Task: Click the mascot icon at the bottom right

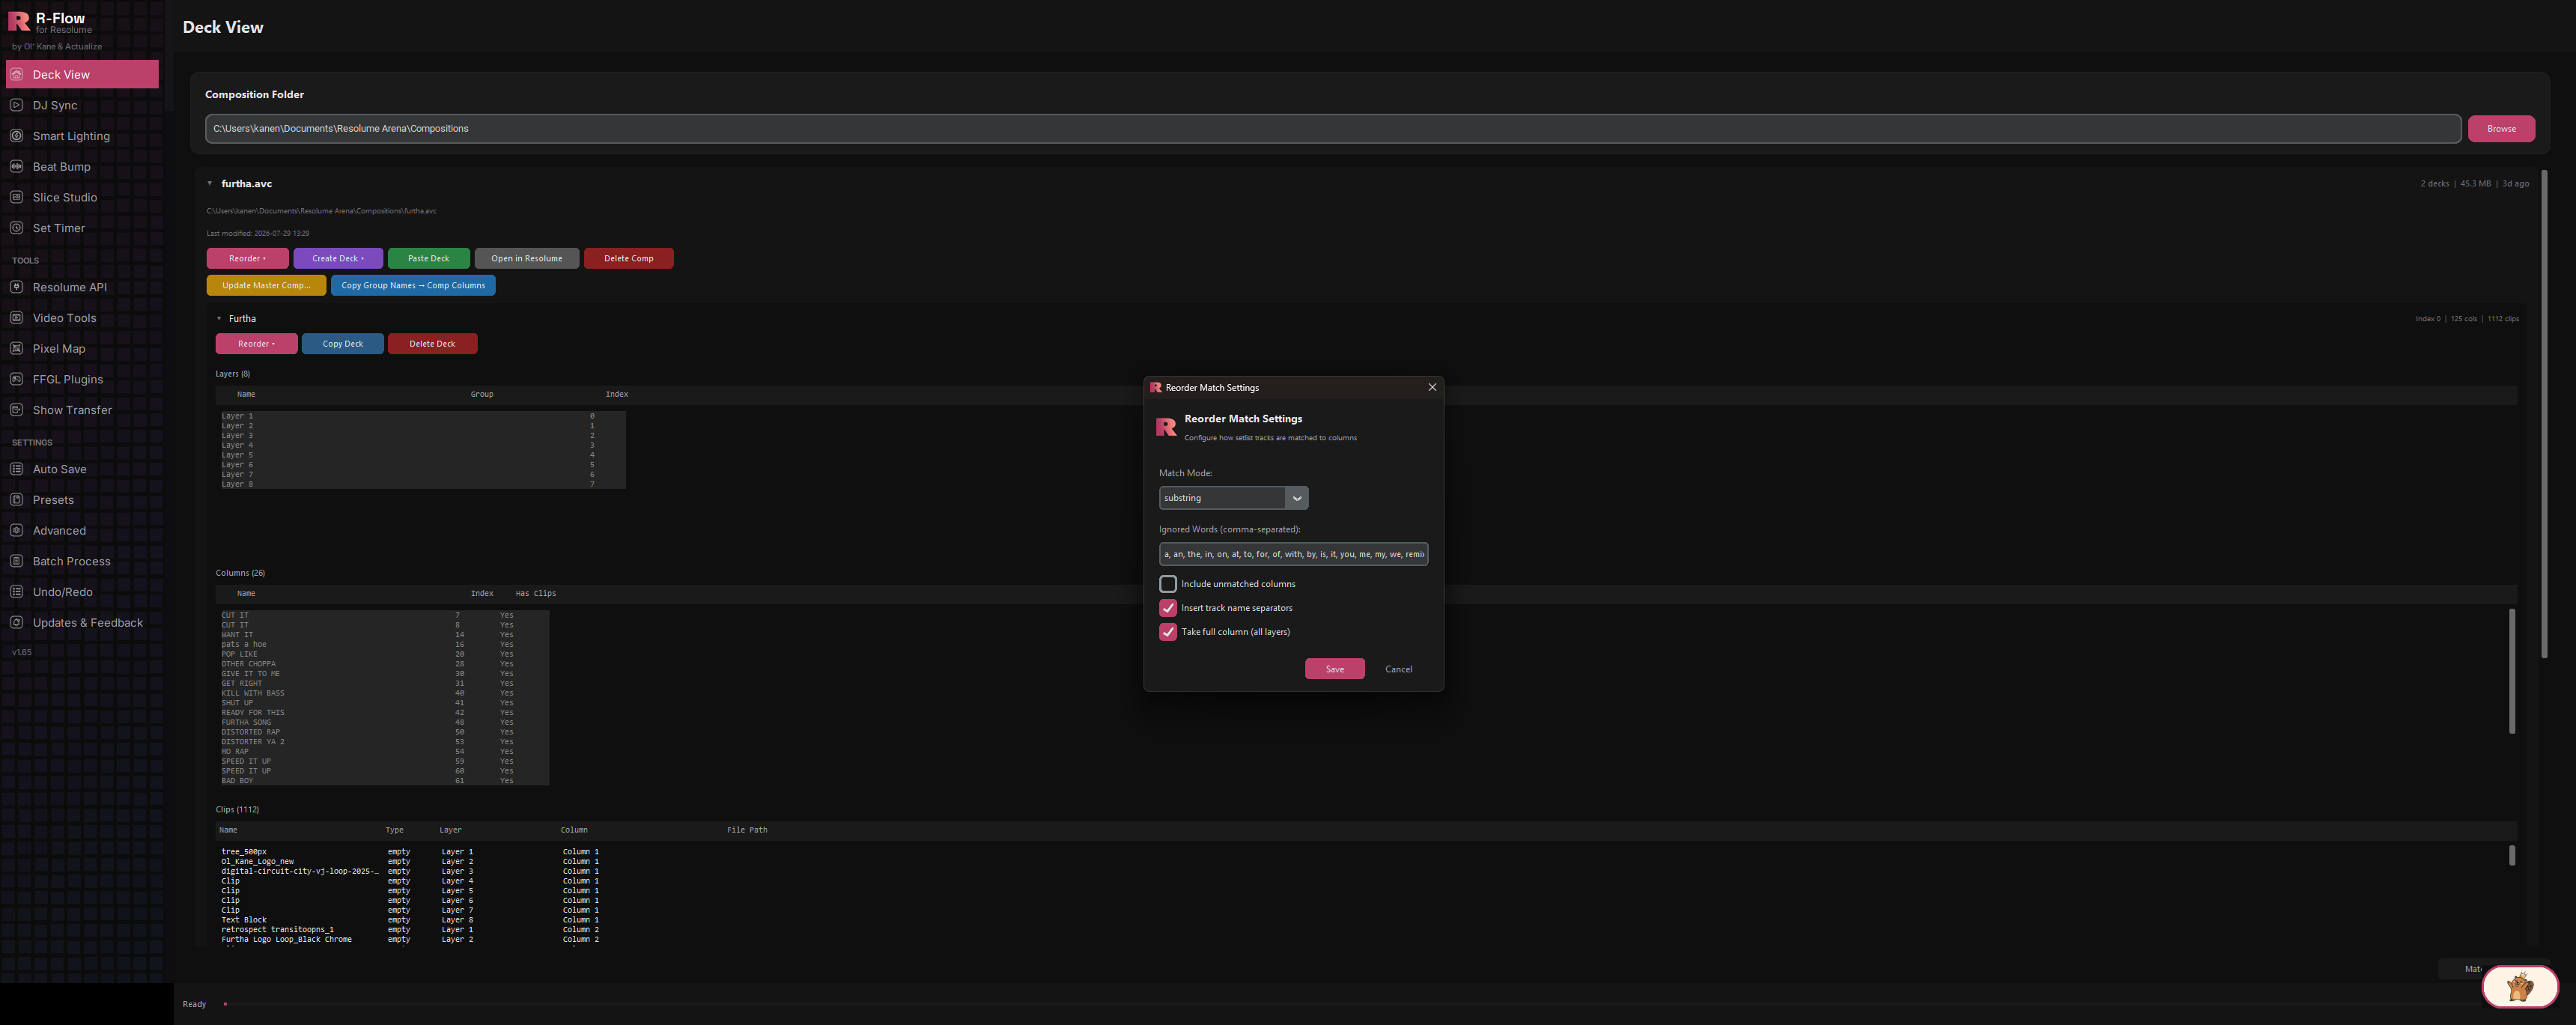Action: [2519, 987]
